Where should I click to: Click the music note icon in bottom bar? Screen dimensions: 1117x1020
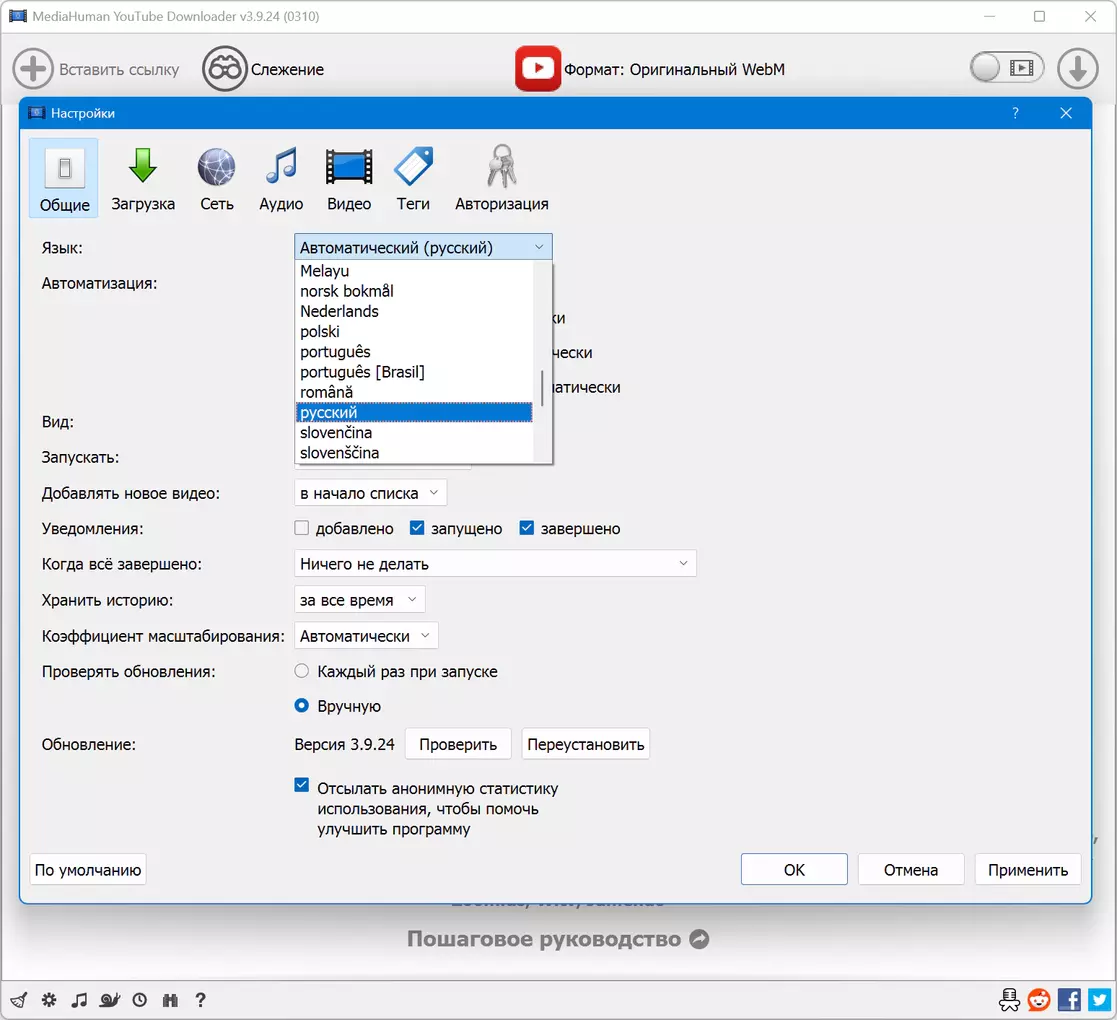[x=79, y=1000]
